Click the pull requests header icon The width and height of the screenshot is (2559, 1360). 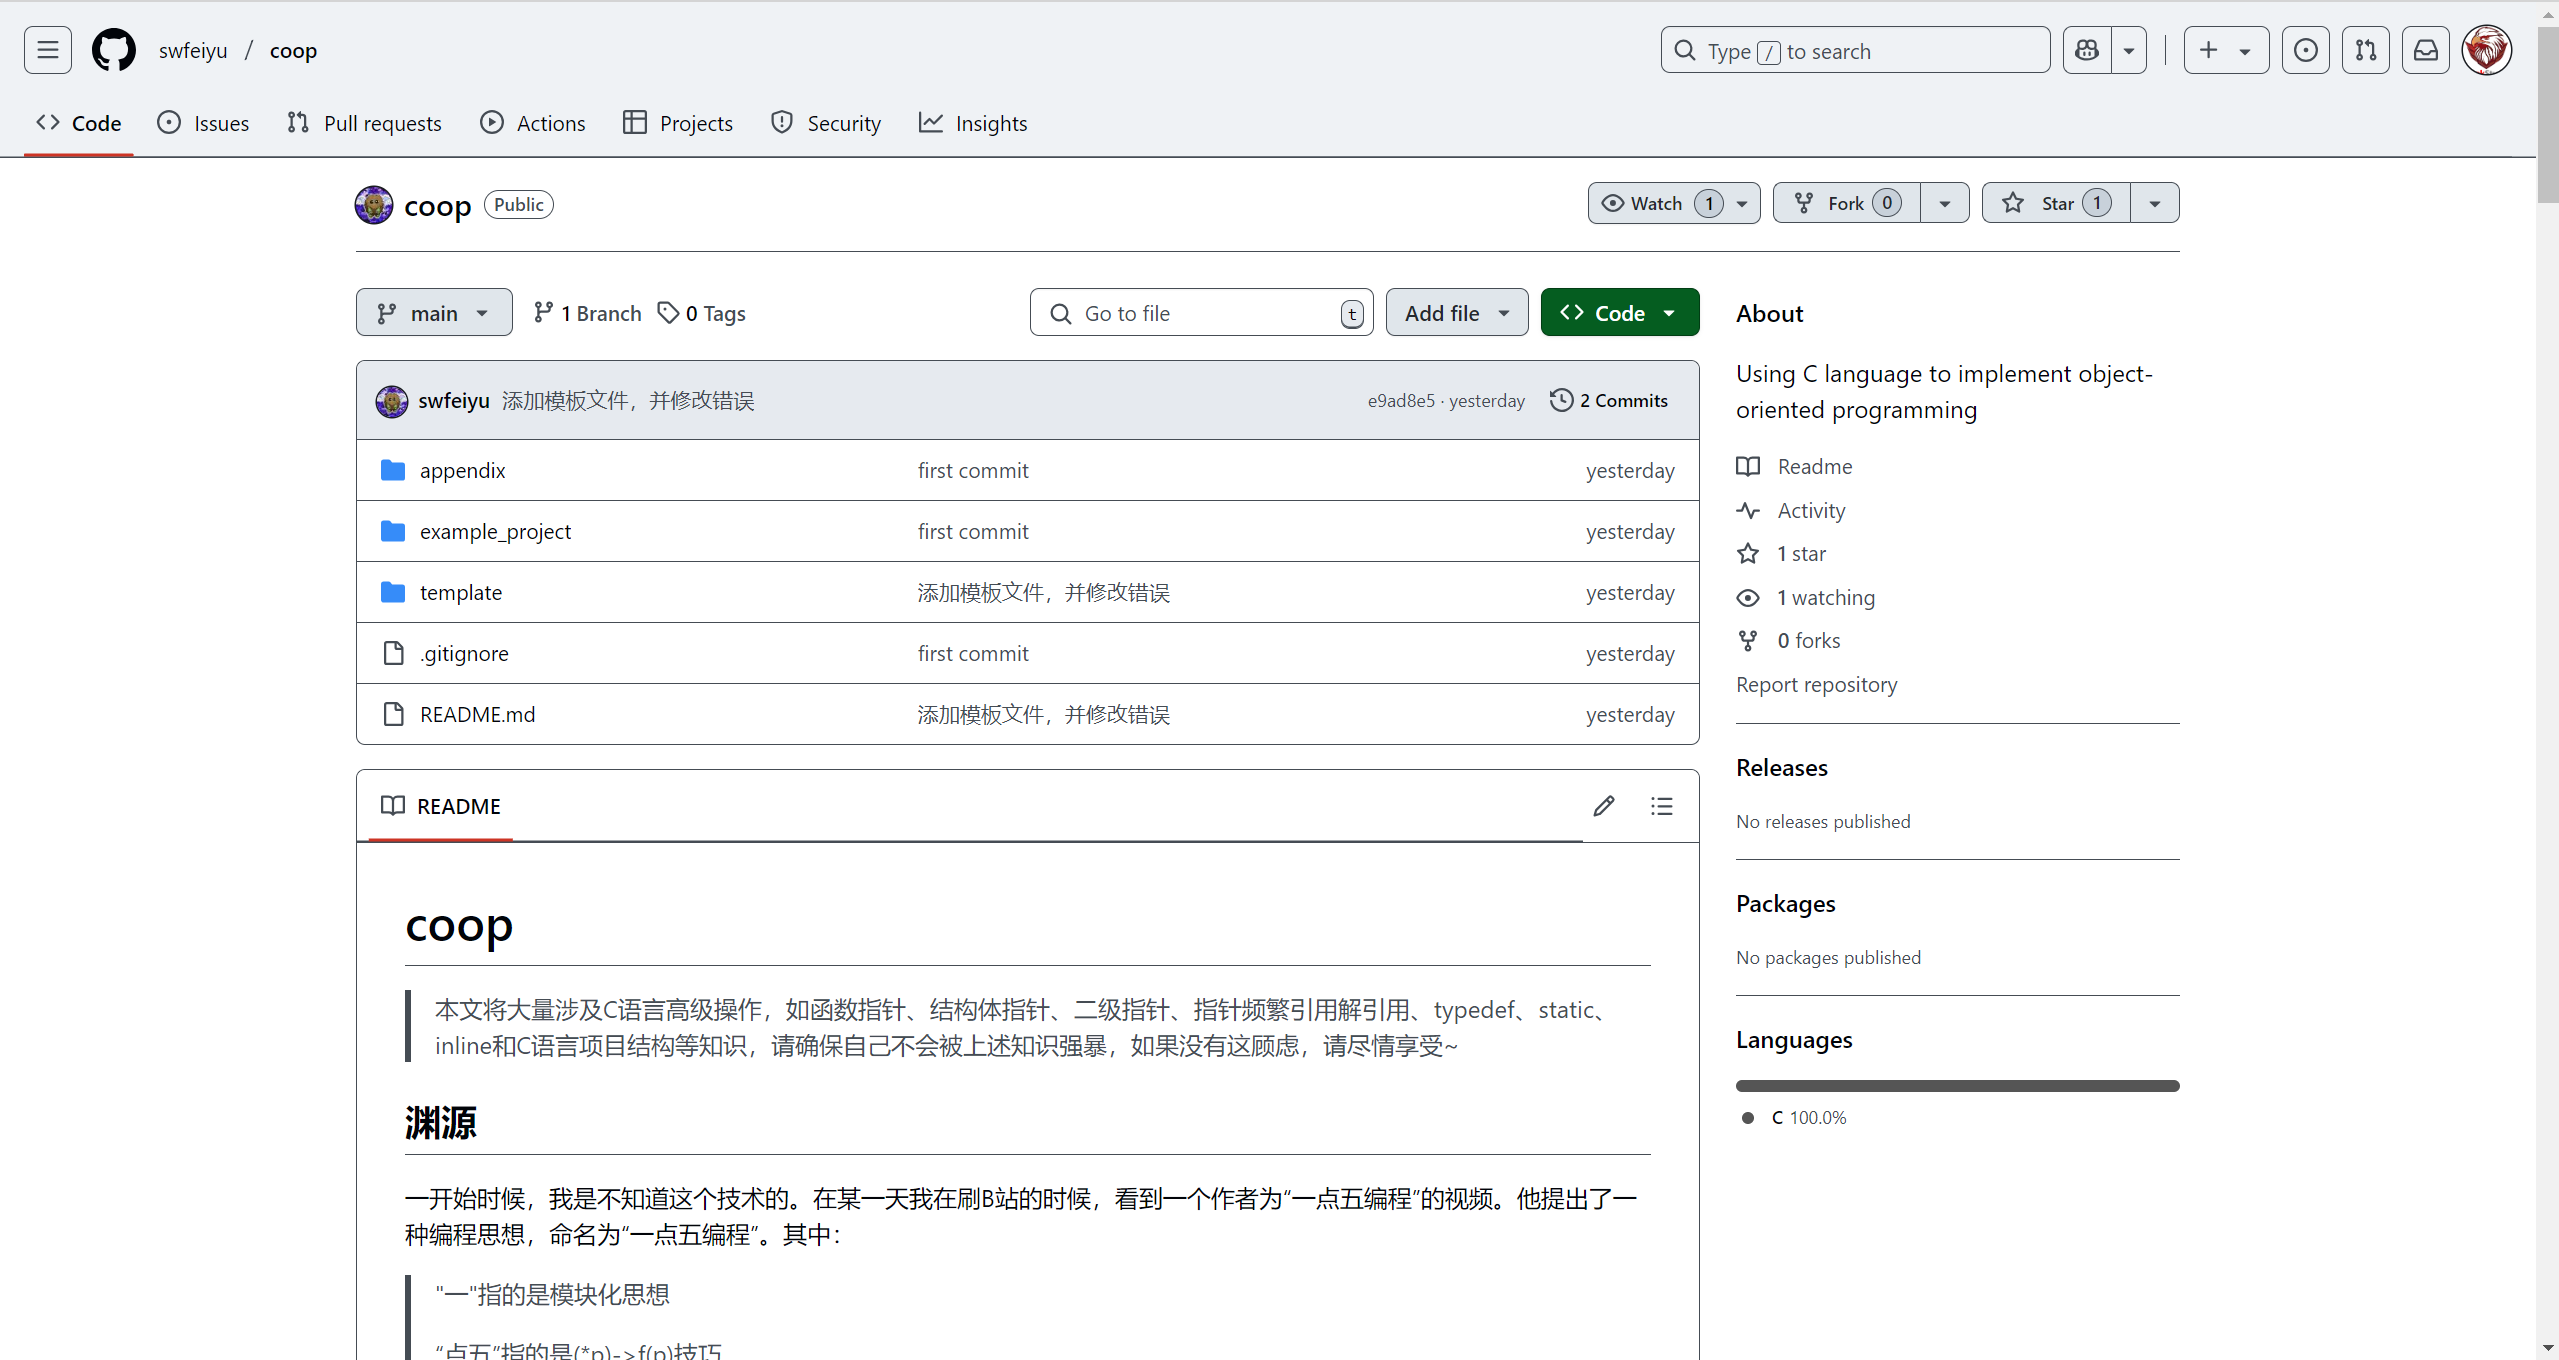pyautogui.click(x=2365, y=50)
